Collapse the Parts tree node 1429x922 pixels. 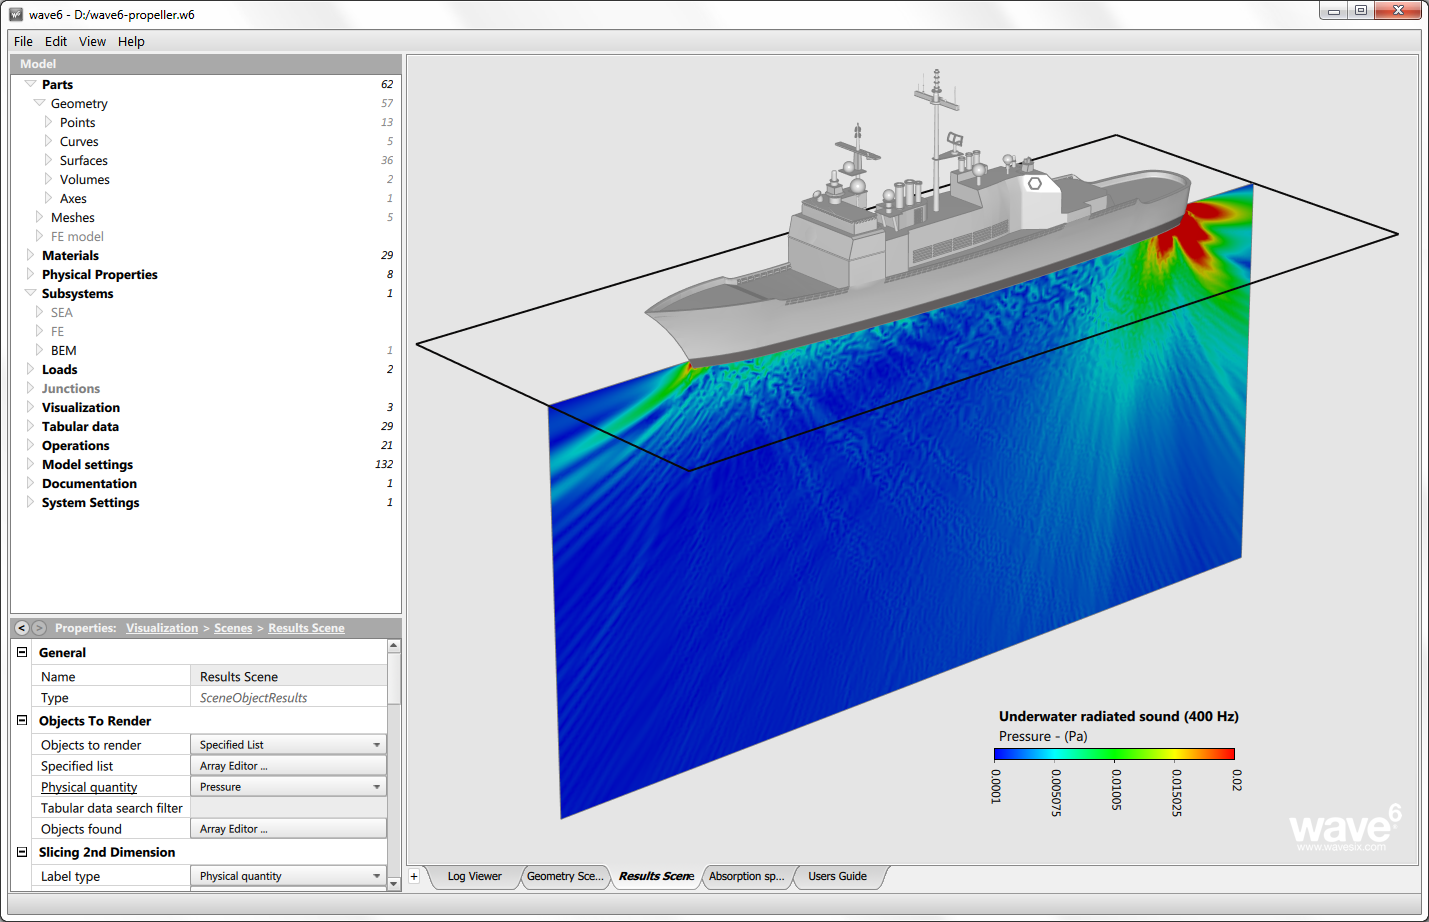coord(30,84)
